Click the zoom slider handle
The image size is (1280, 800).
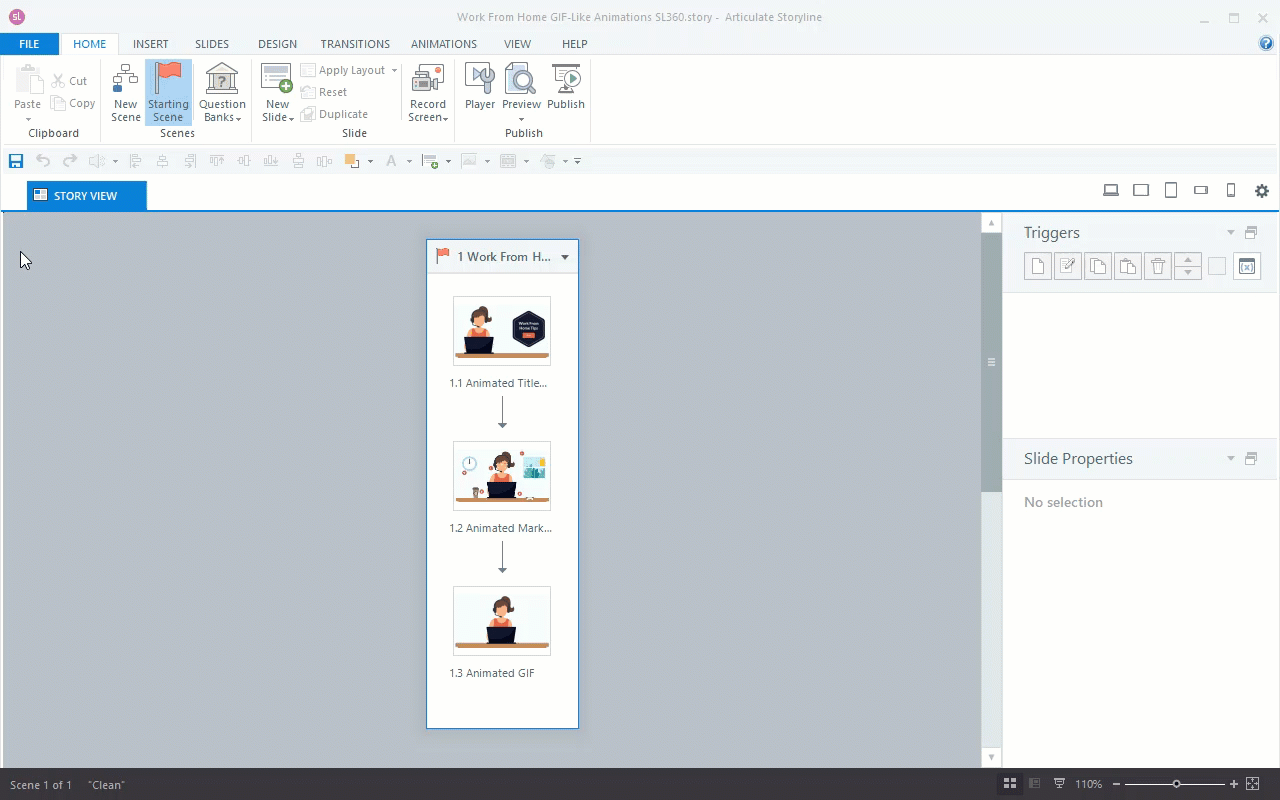coord(1177,784)
